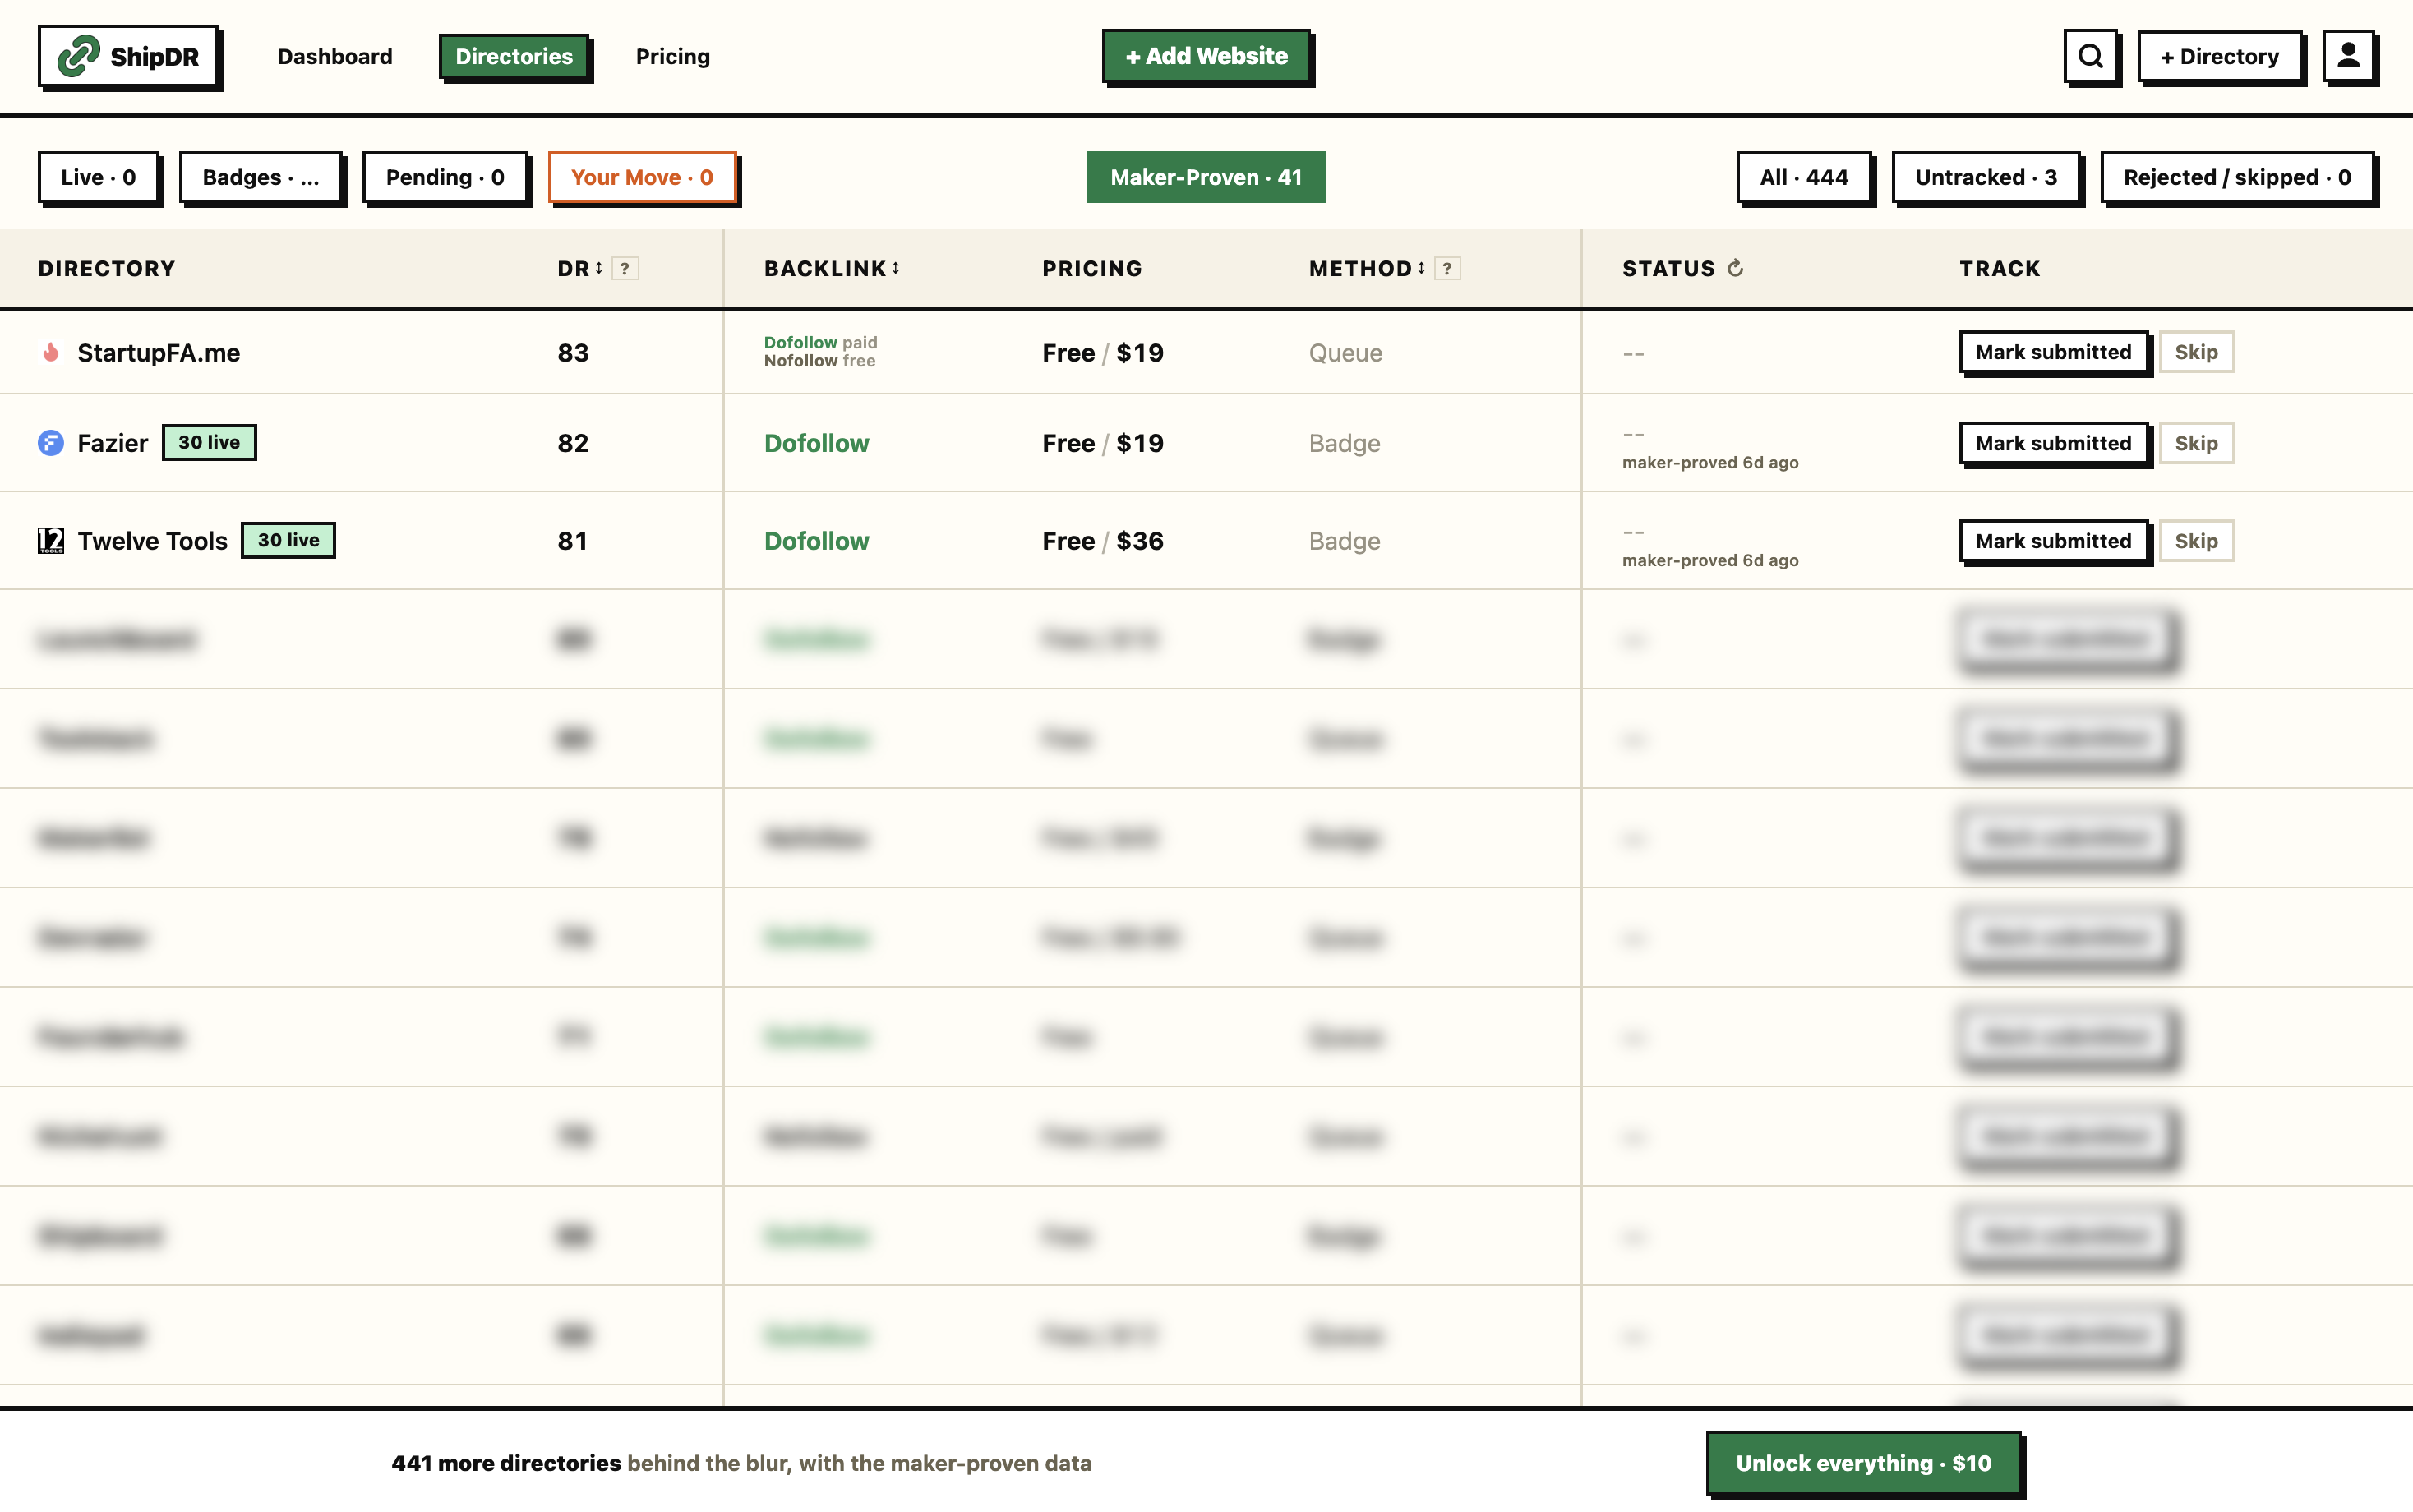This screenshot has width=2413, height=1512.
Task: Click the Fazier blue favicon
Action: (x=51, y=442)
